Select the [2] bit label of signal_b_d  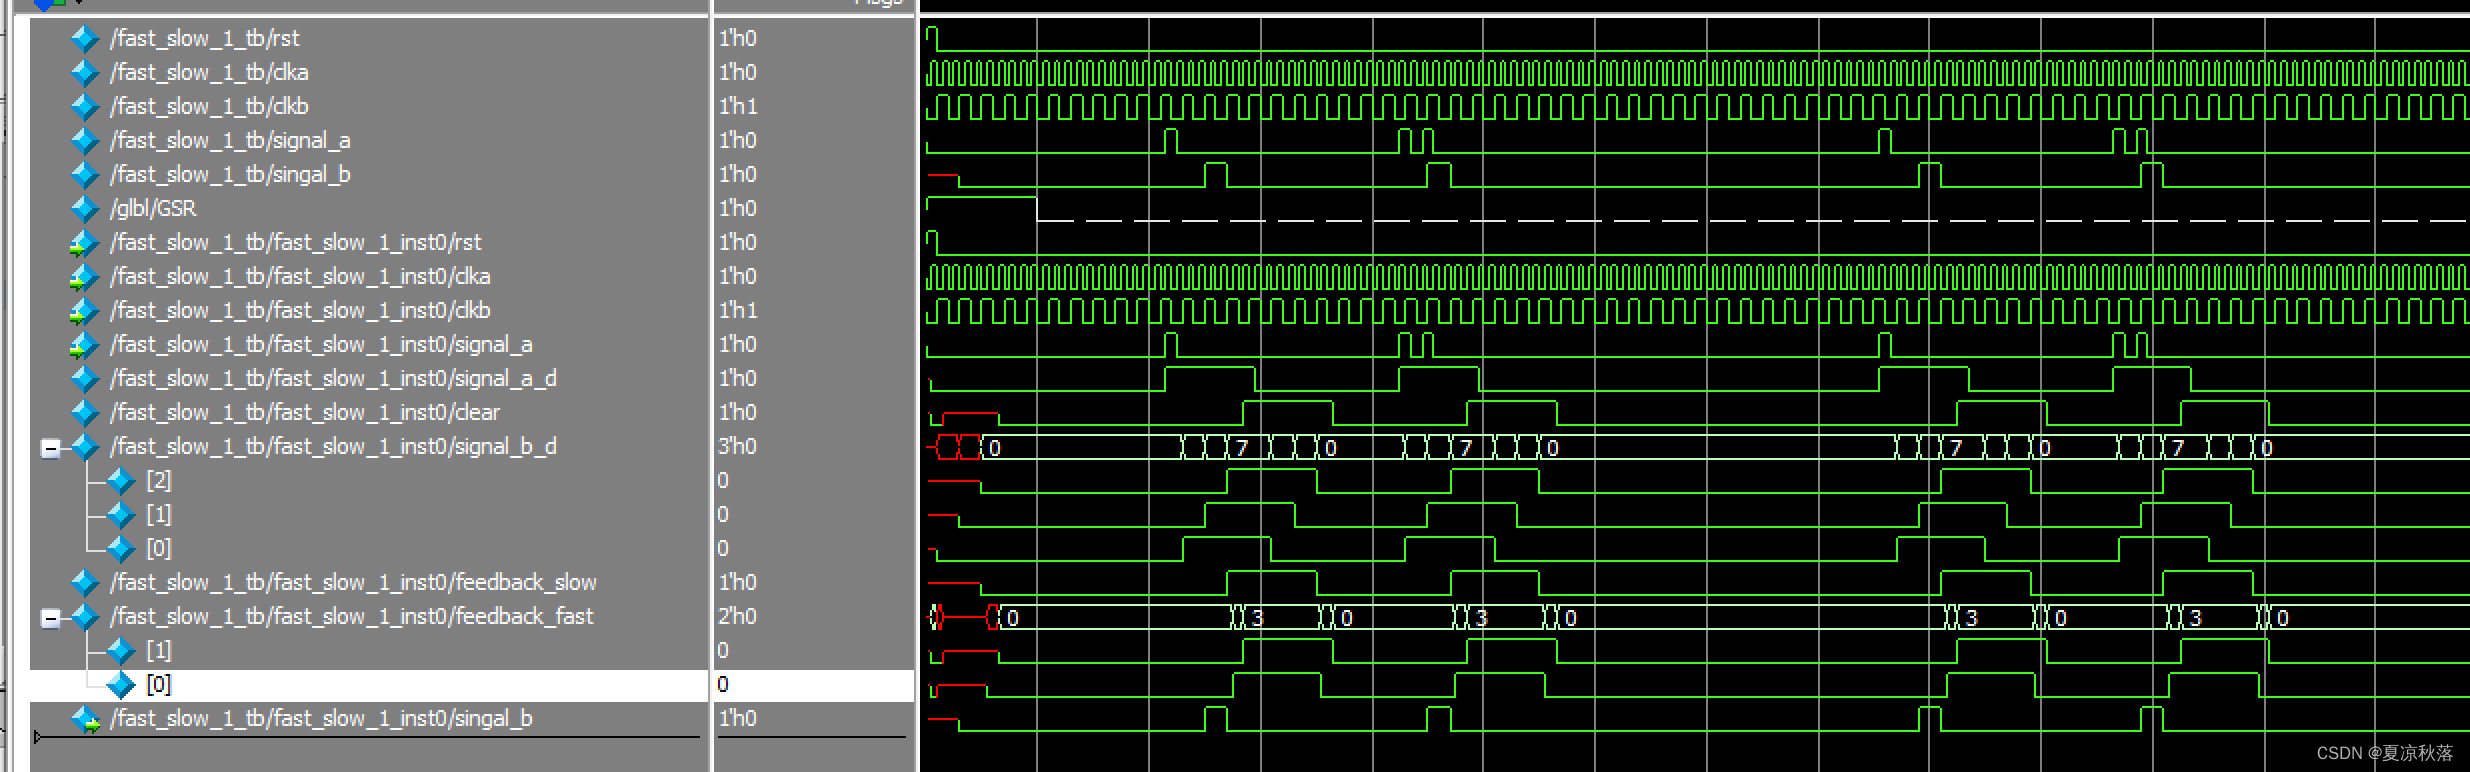click(159, 480)
